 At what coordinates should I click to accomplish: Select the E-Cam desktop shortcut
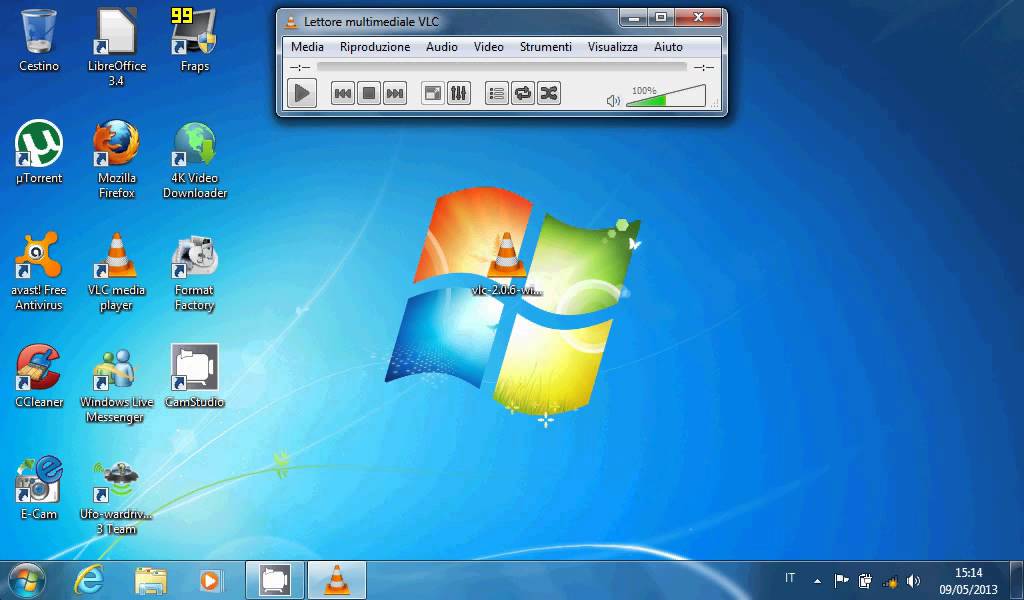39,488
